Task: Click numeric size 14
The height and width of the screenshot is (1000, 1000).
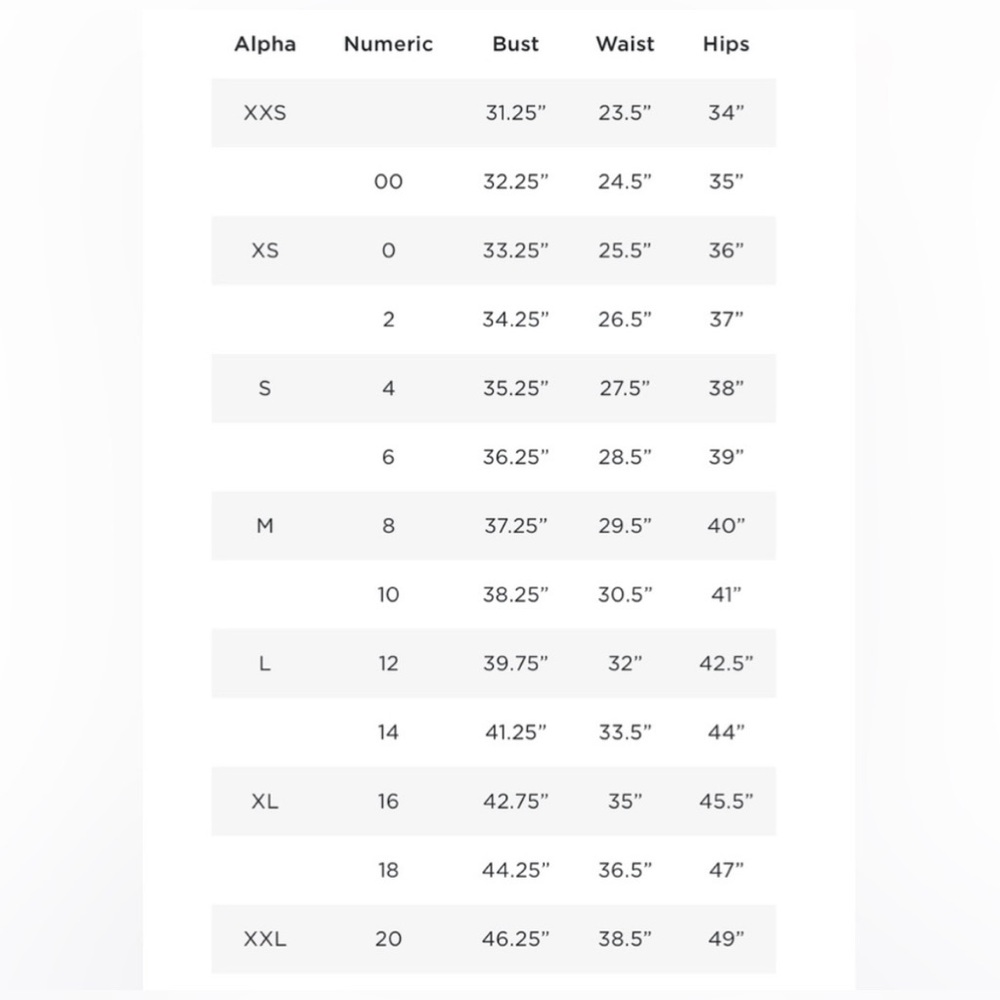Action: point(388,732)
